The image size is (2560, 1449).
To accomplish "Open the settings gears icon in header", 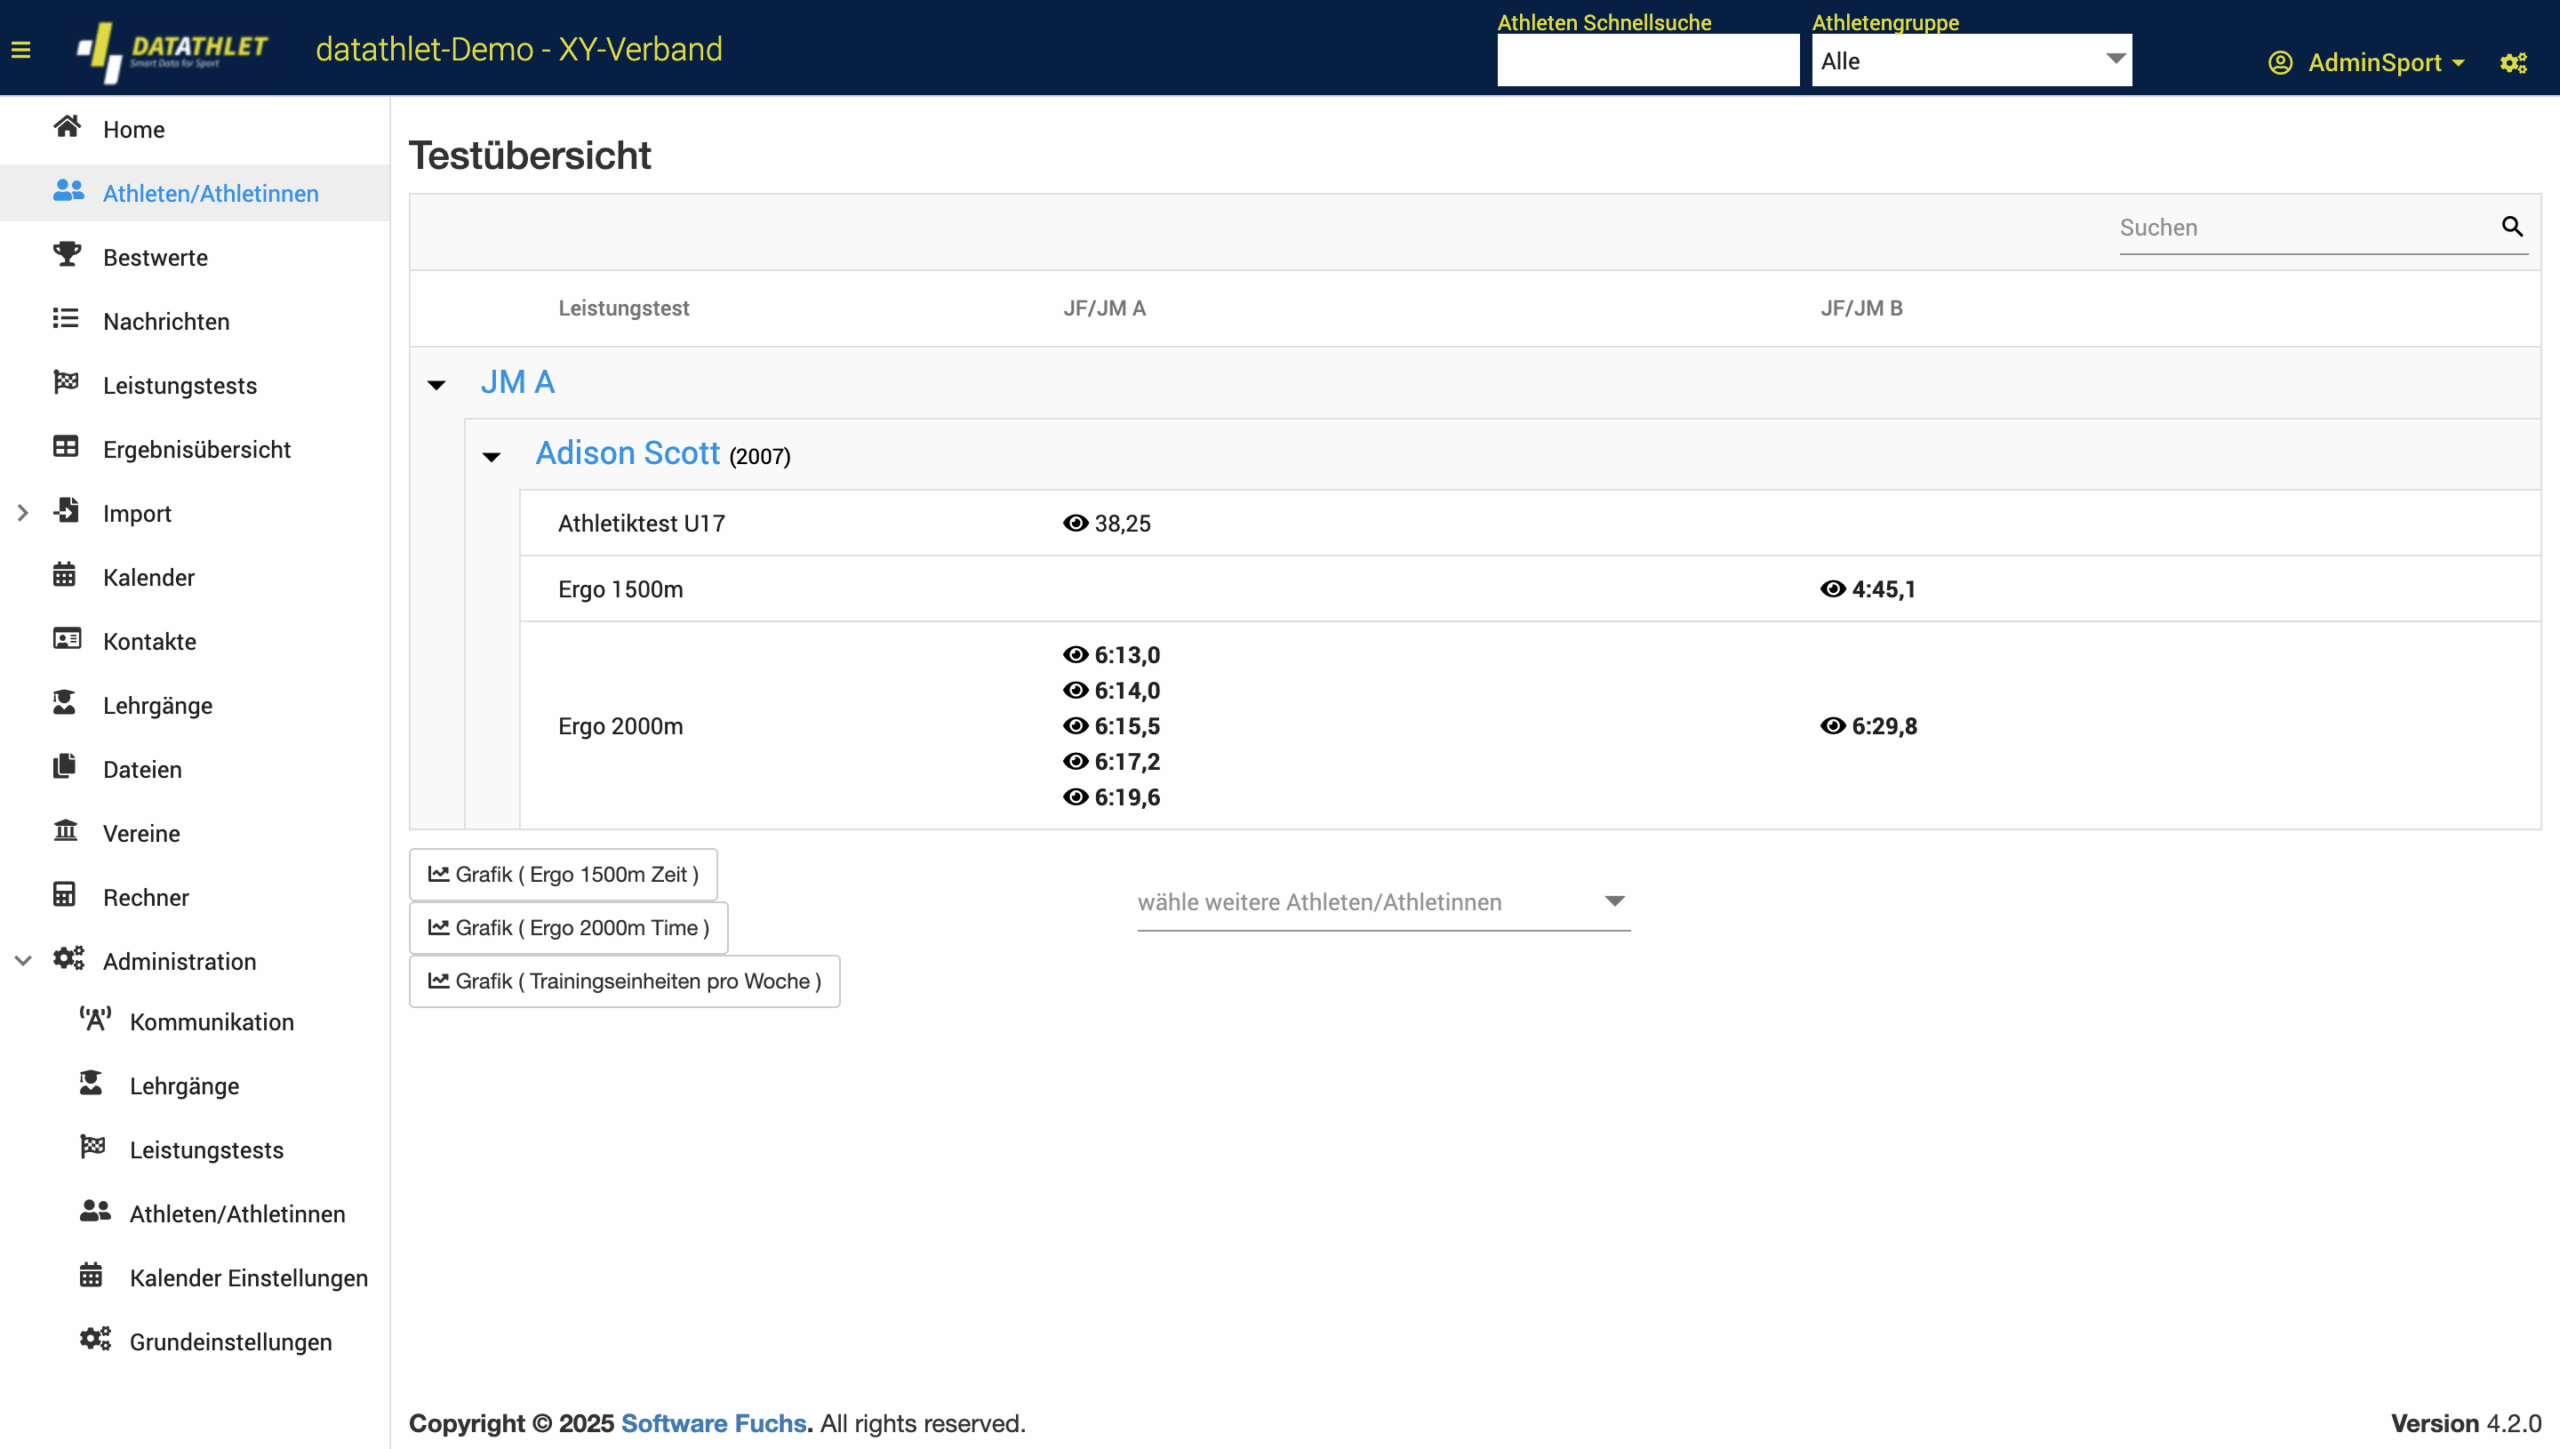I will tap(2513, 63).
